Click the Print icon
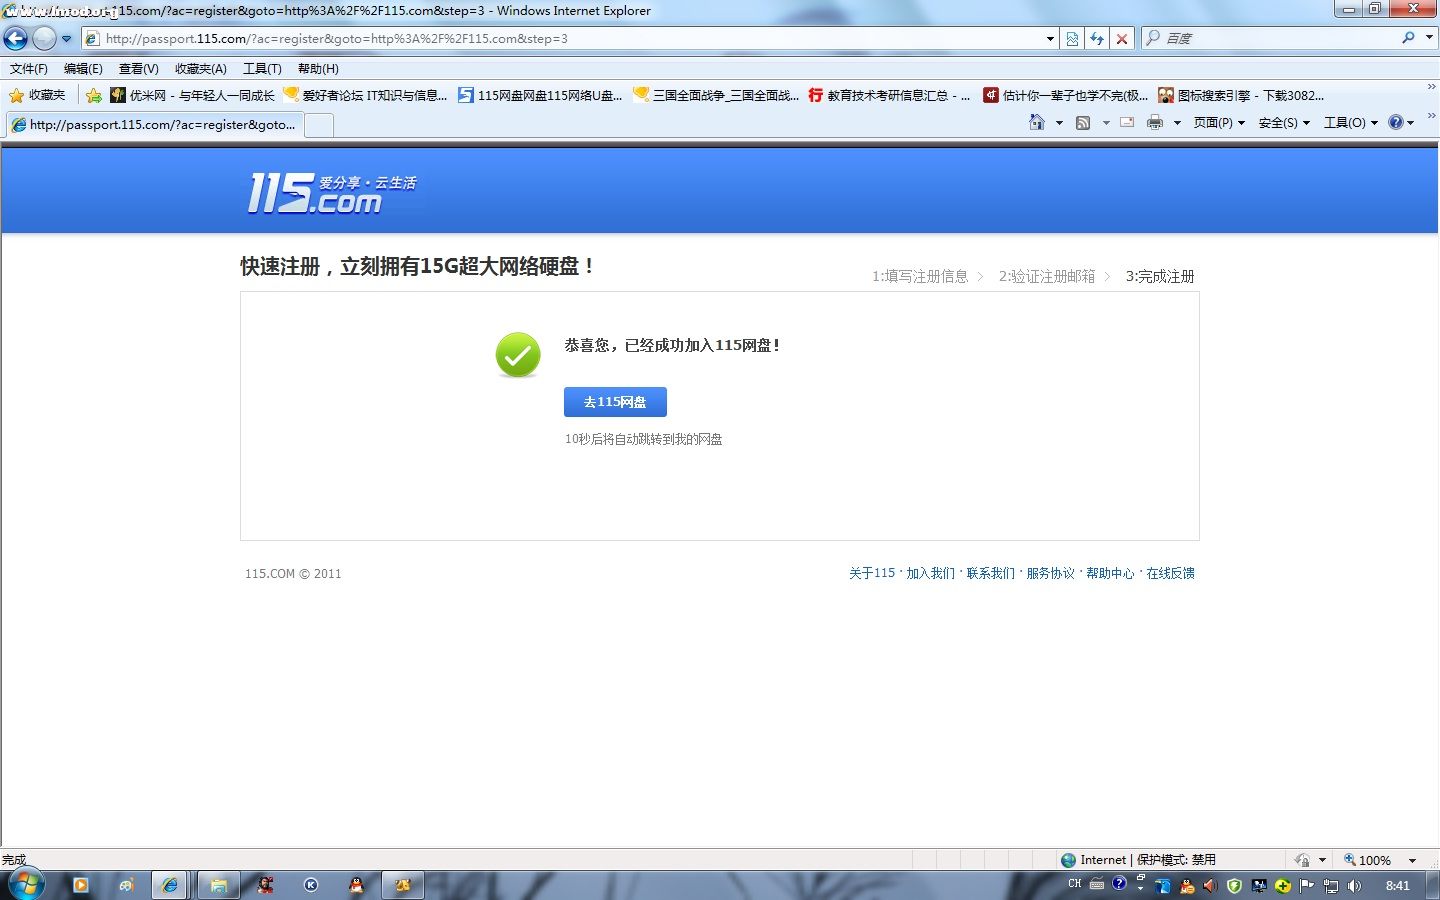The width and height of the screenshot is (1440, 900). pyautogui.click(x=1155, y=122)
